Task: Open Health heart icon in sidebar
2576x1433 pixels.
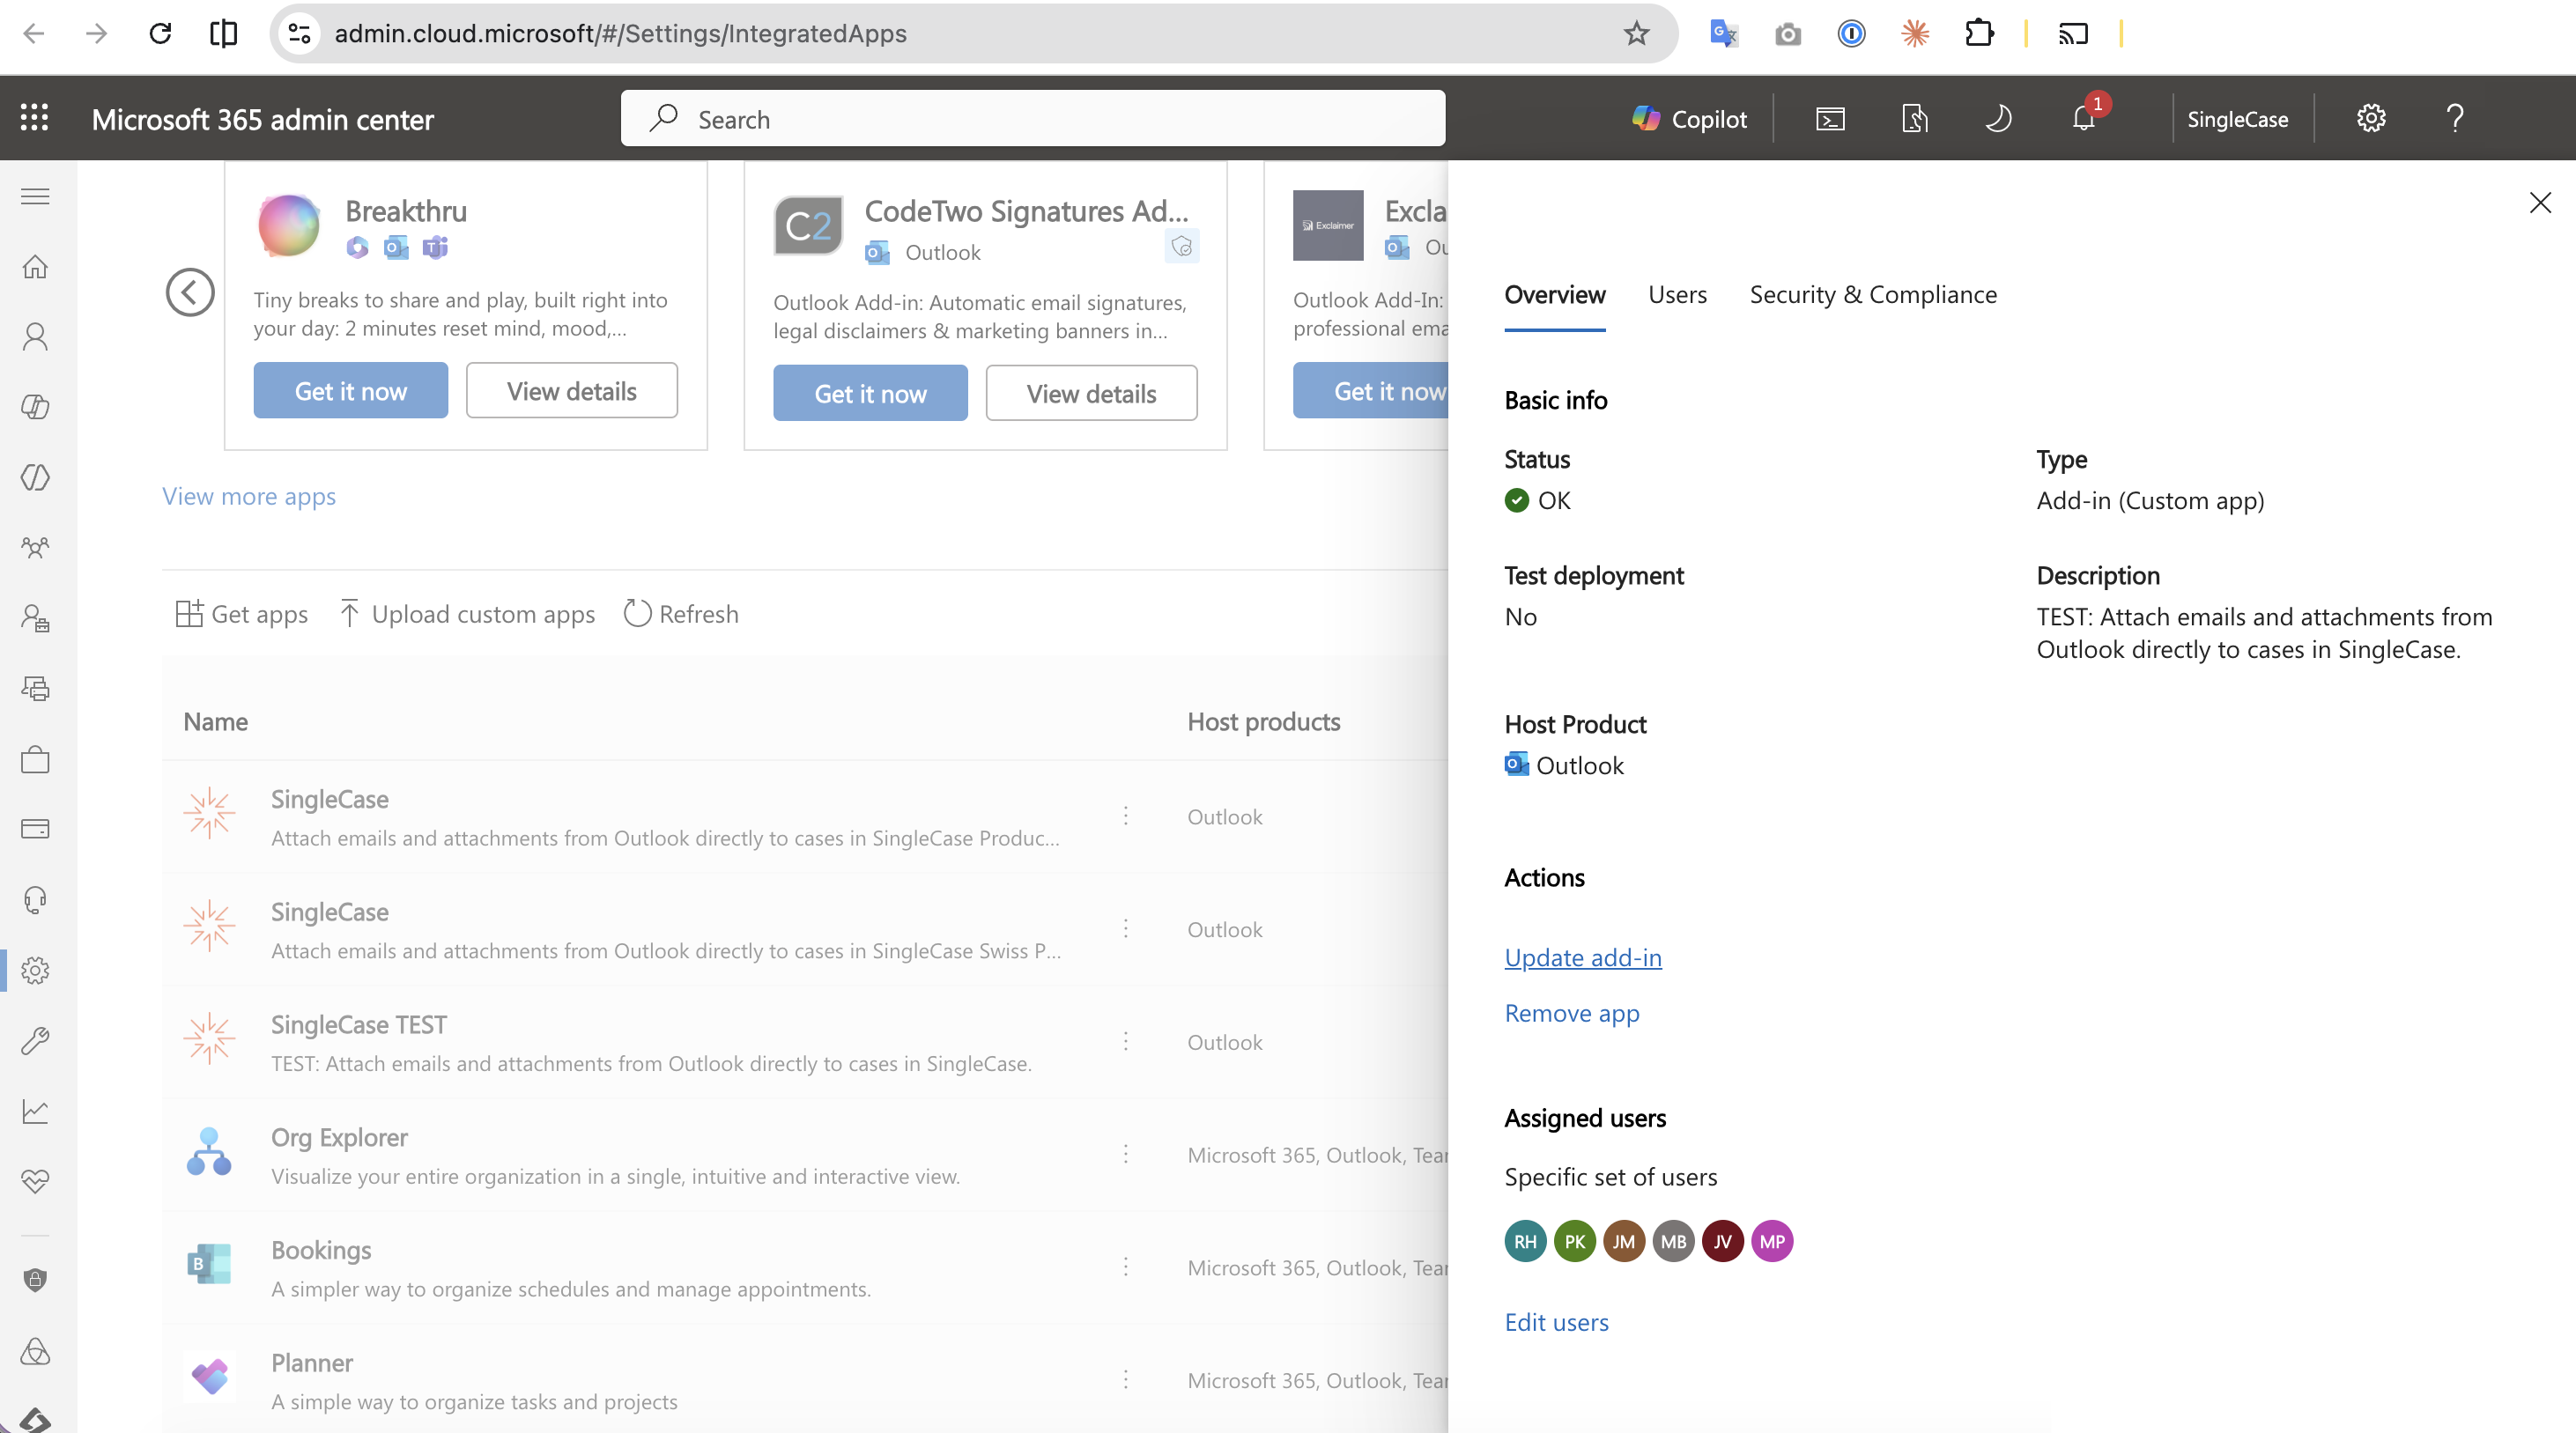Action: pos(35,1181)
